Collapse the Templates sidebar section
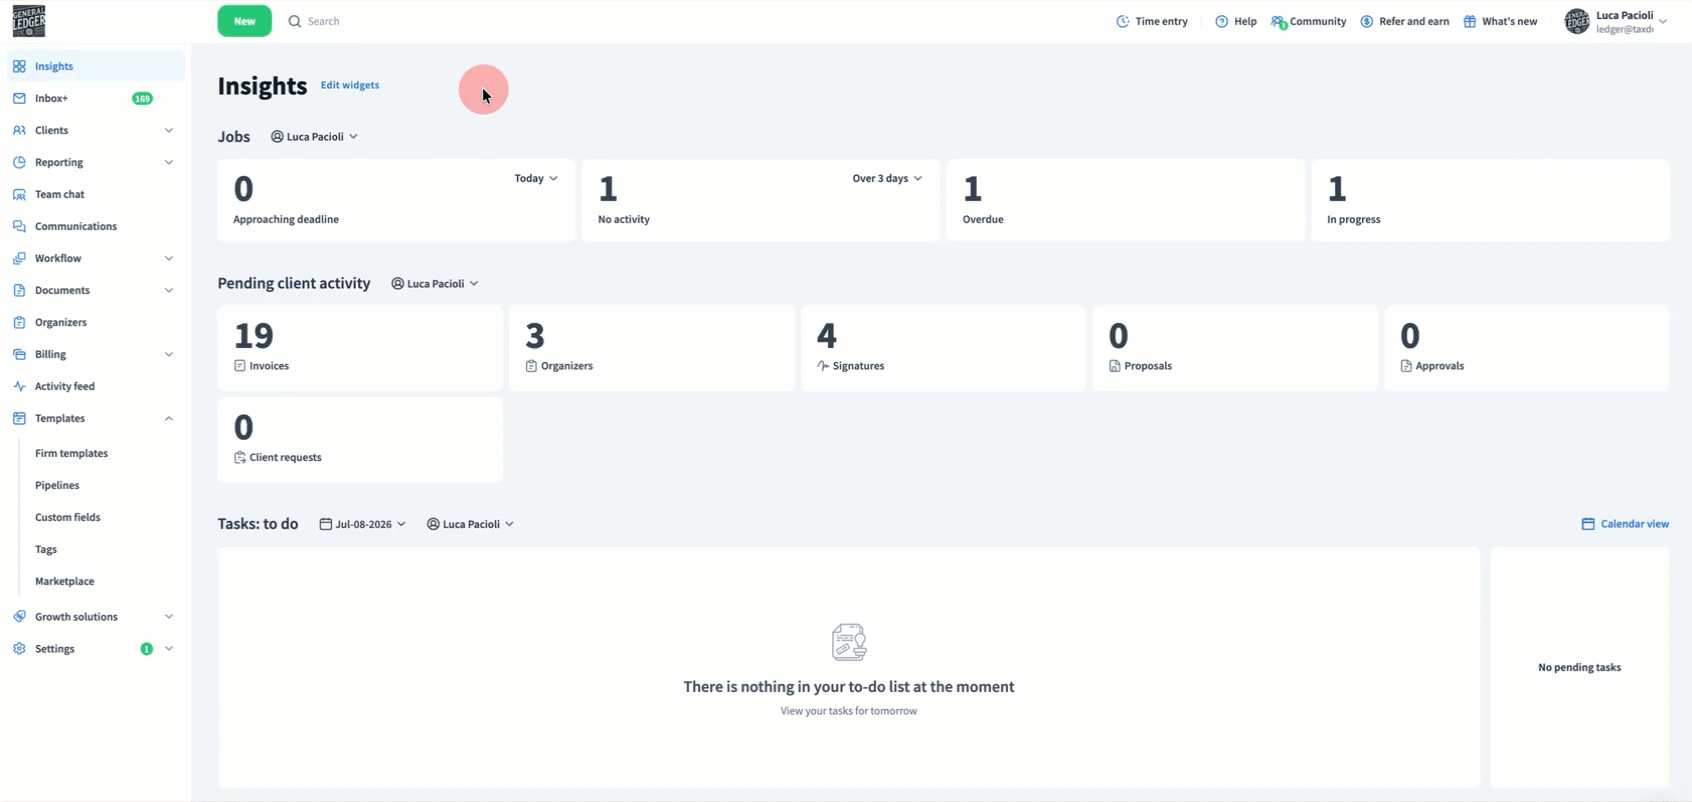1692x802 pixels. pos(169,418)
